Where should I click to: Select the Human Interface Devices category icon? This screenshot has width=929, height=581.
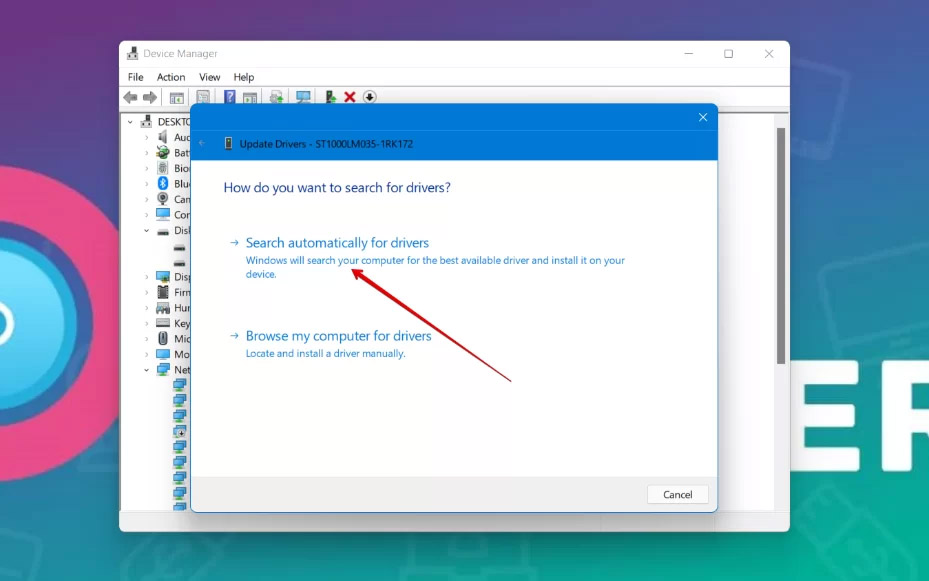coord(163,307)
